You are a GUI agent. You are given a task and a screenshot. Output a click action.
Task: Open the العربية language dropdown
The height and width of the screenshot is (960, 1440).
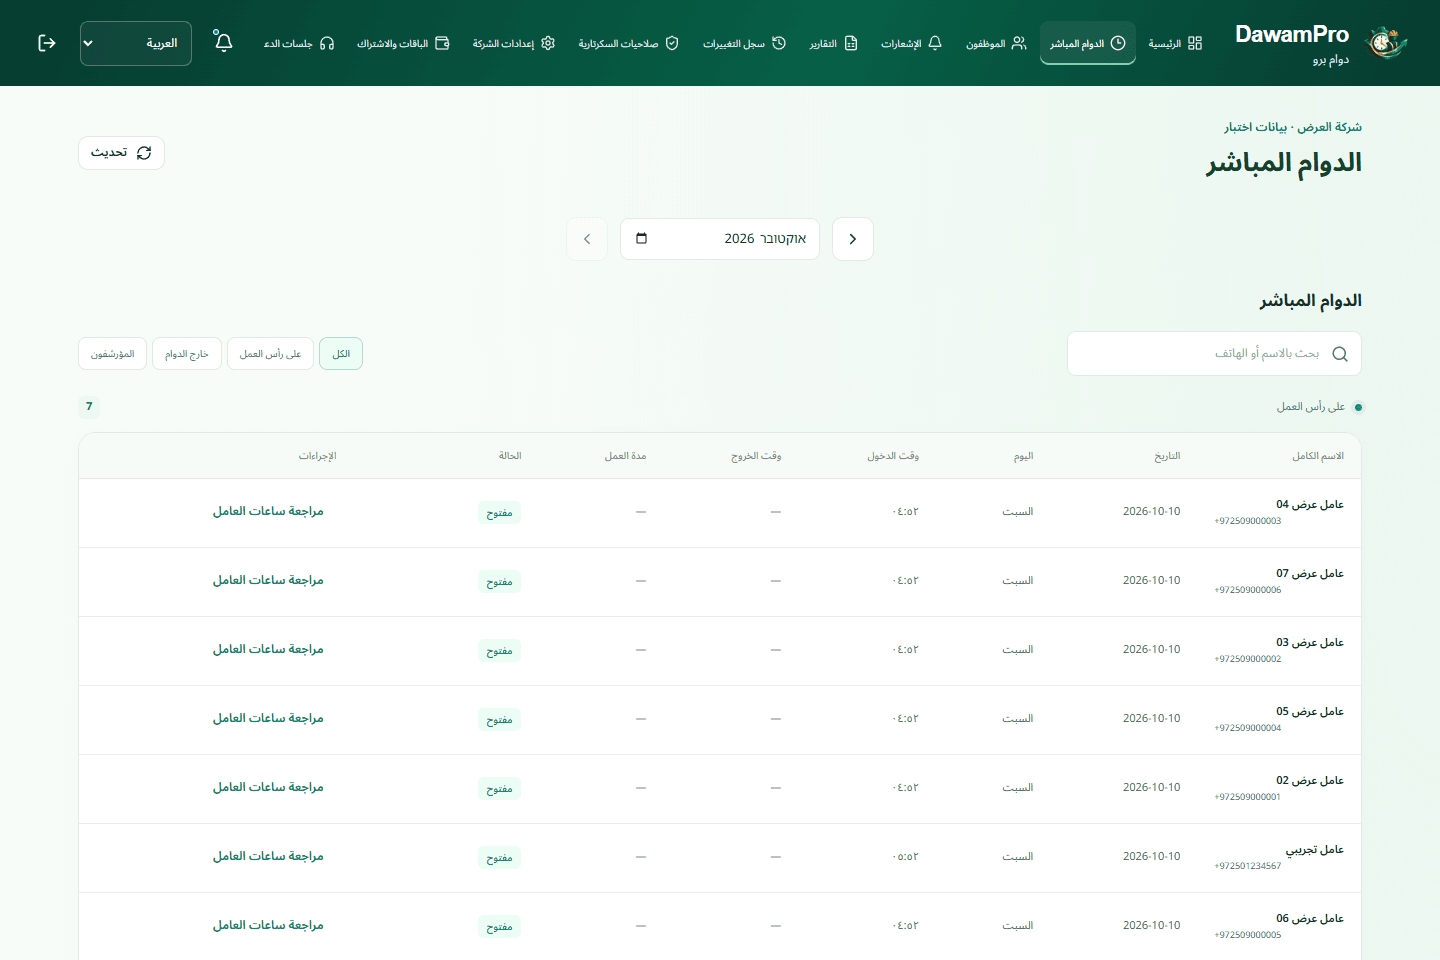tap(136, 43)
